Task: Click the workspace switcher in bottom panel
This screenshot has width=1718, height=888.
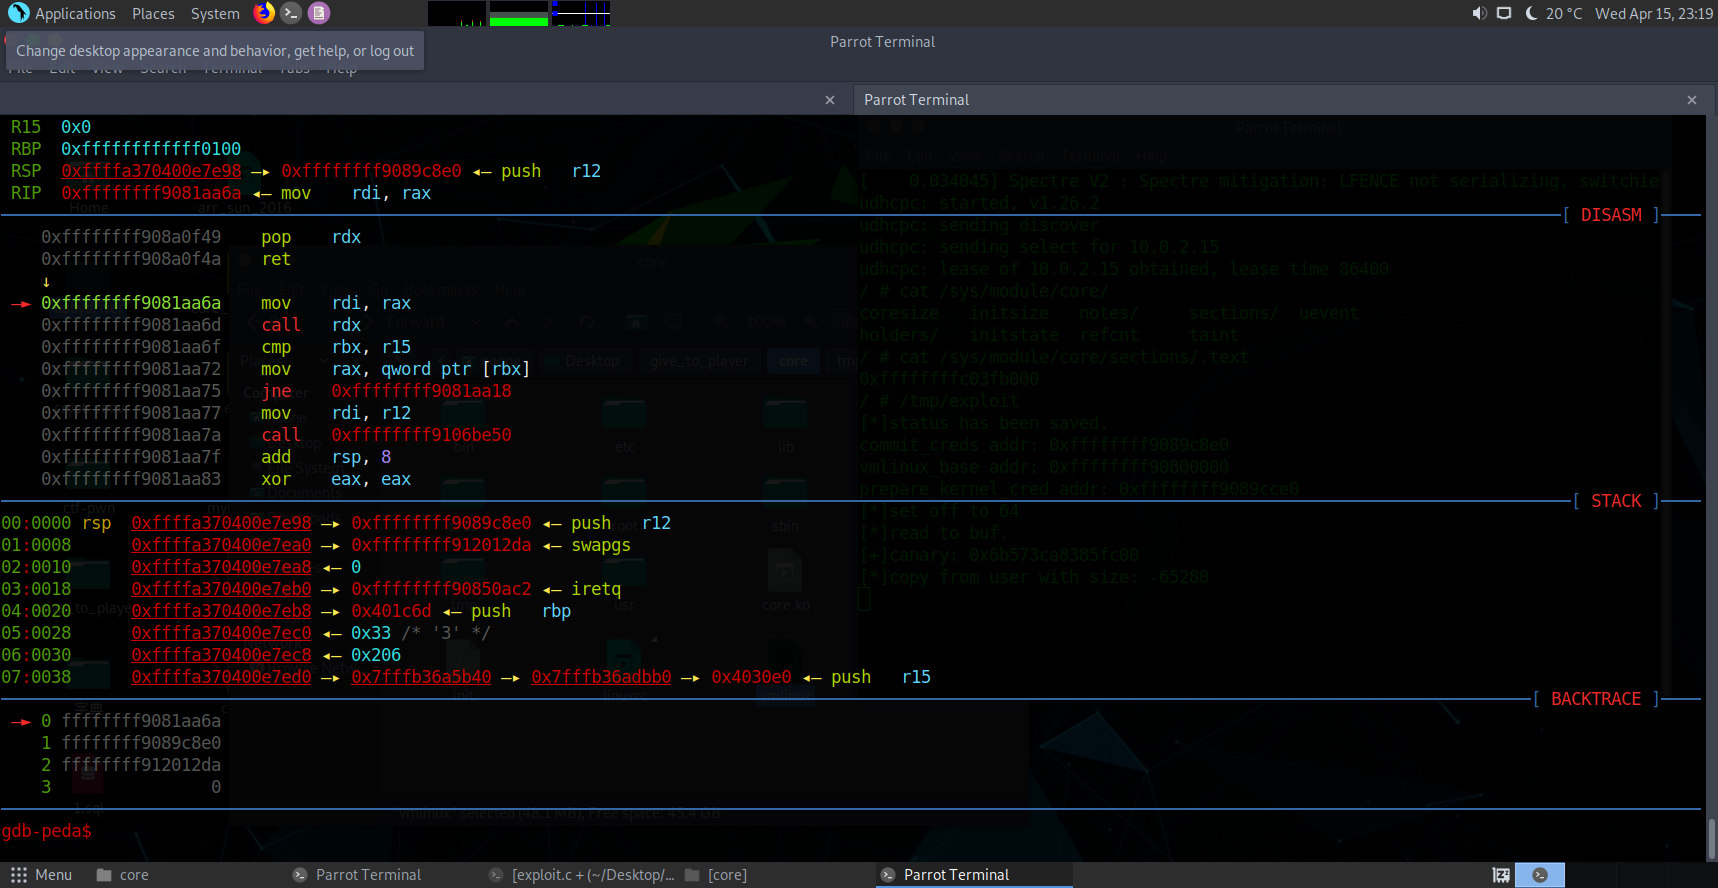Action: (x=1540, y=875)
